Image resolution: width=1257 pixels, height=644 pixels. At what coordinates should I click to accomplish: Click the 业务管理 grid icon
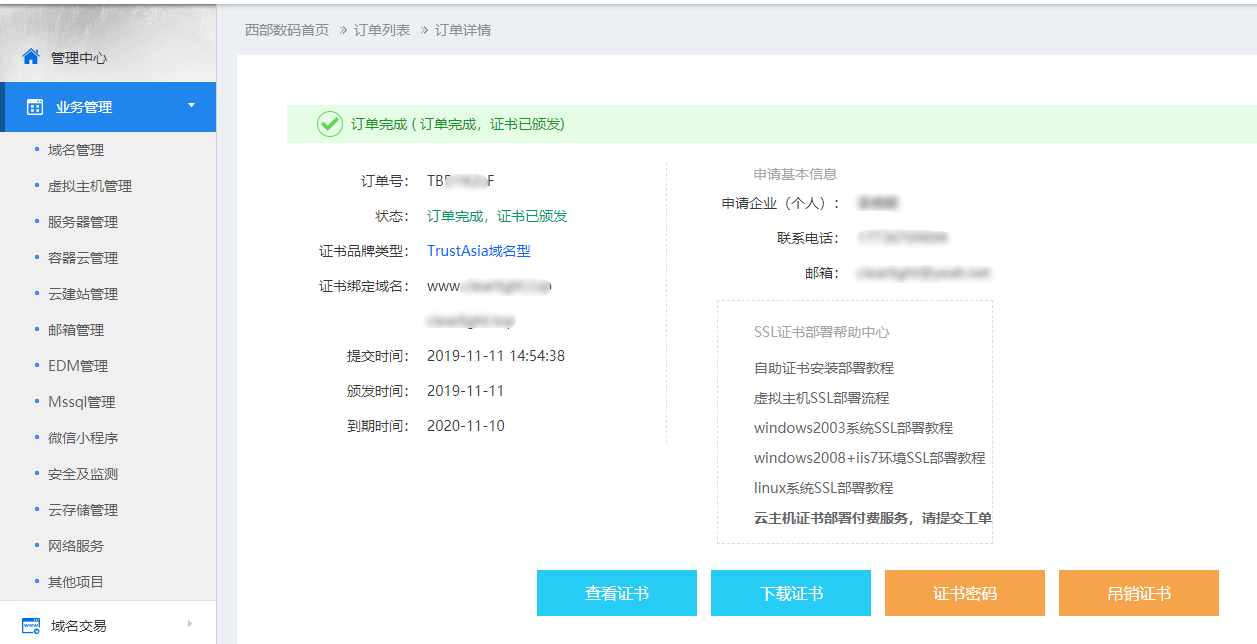click(35, 106)
